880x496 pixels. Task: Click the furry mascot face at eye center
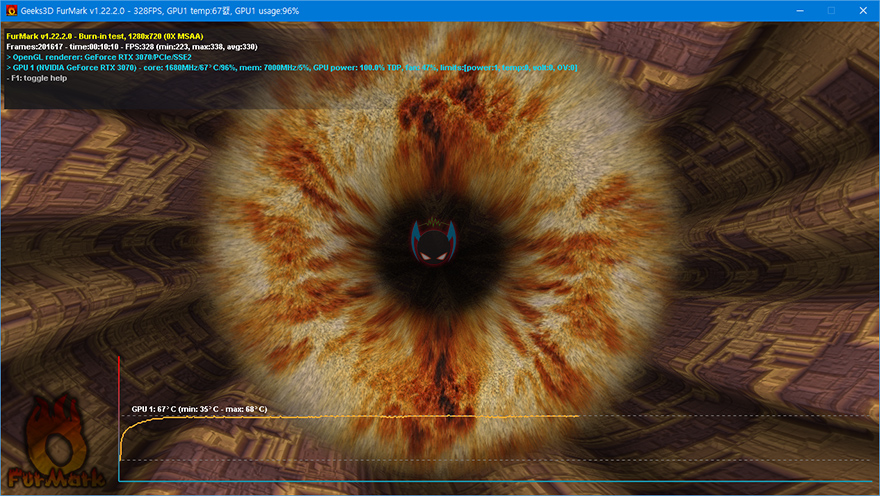(x=433, y=241)
